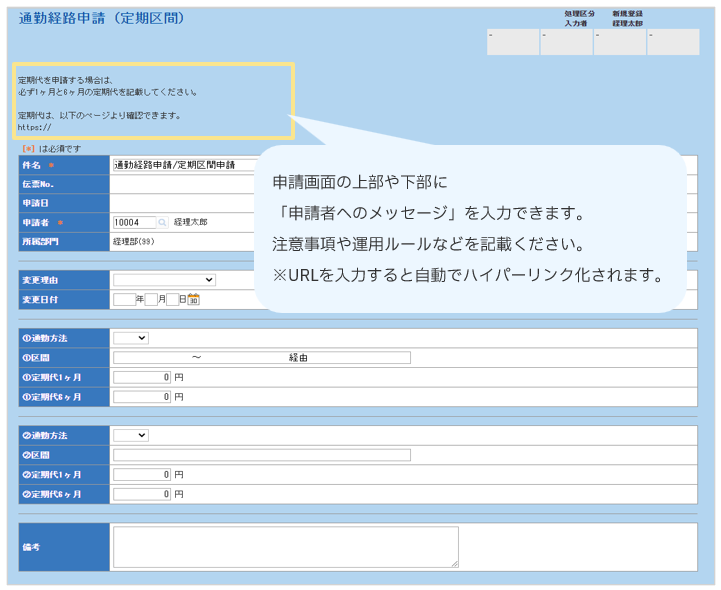Click the 備考 textarea resize handle

coord(455,565)
